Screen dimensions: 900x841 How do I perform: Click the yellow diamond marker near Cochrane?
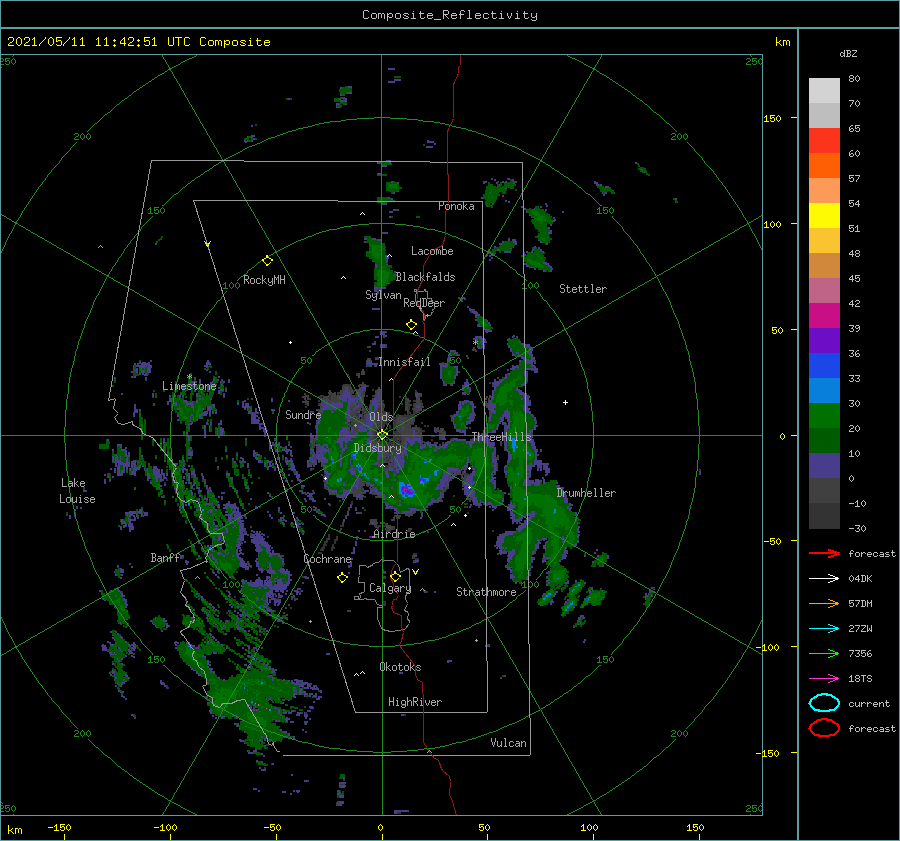coord(342,578)
